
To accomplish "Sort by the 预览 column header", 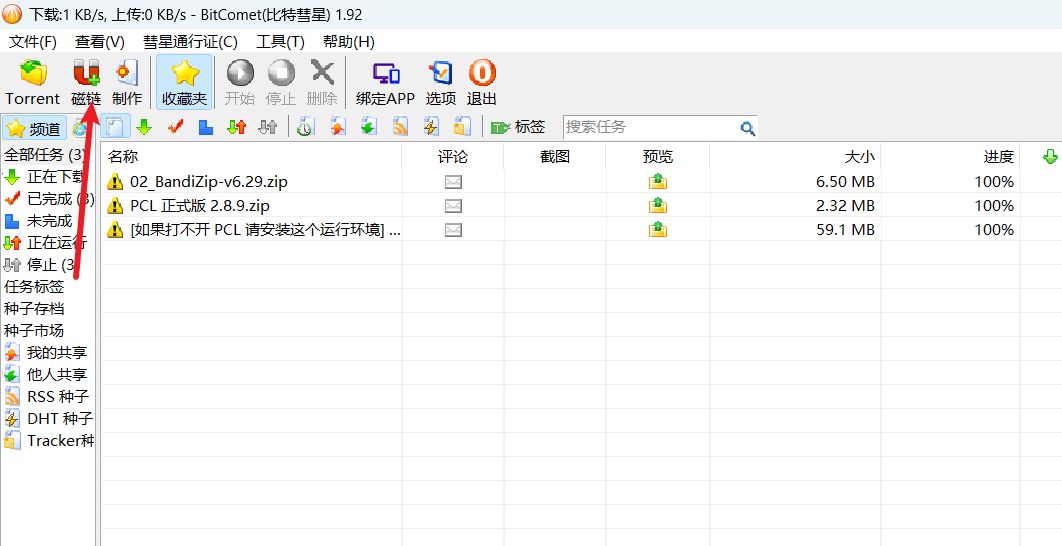I will 658,156.
